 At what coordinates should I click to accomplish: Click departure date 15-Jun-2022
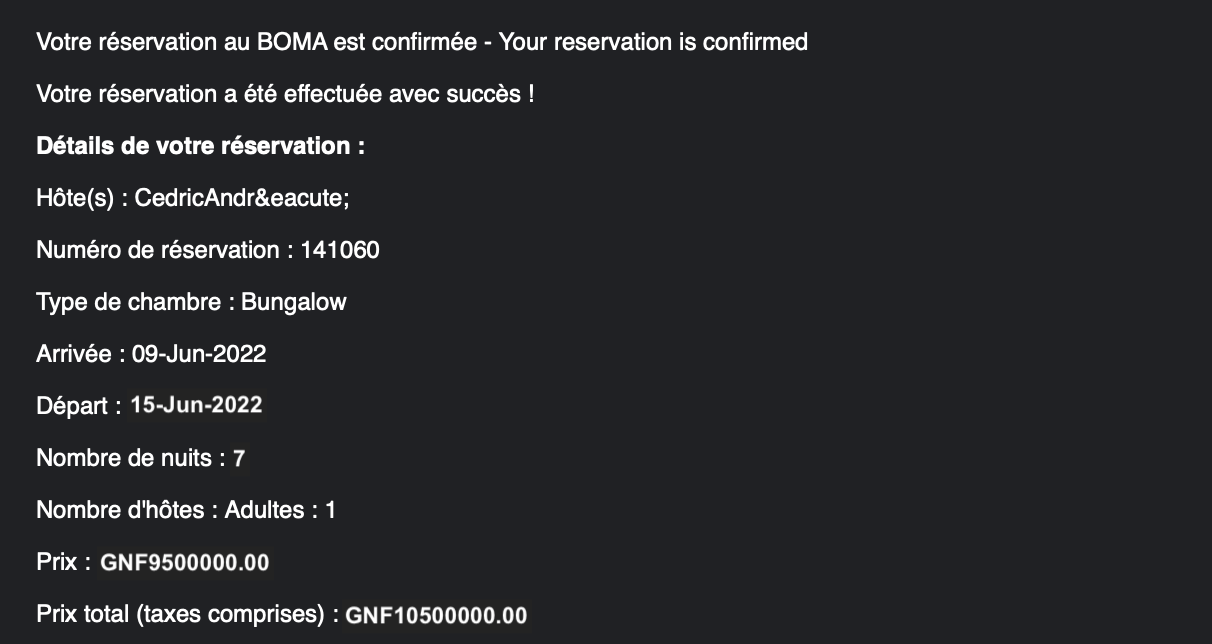(x=197, y=405)
